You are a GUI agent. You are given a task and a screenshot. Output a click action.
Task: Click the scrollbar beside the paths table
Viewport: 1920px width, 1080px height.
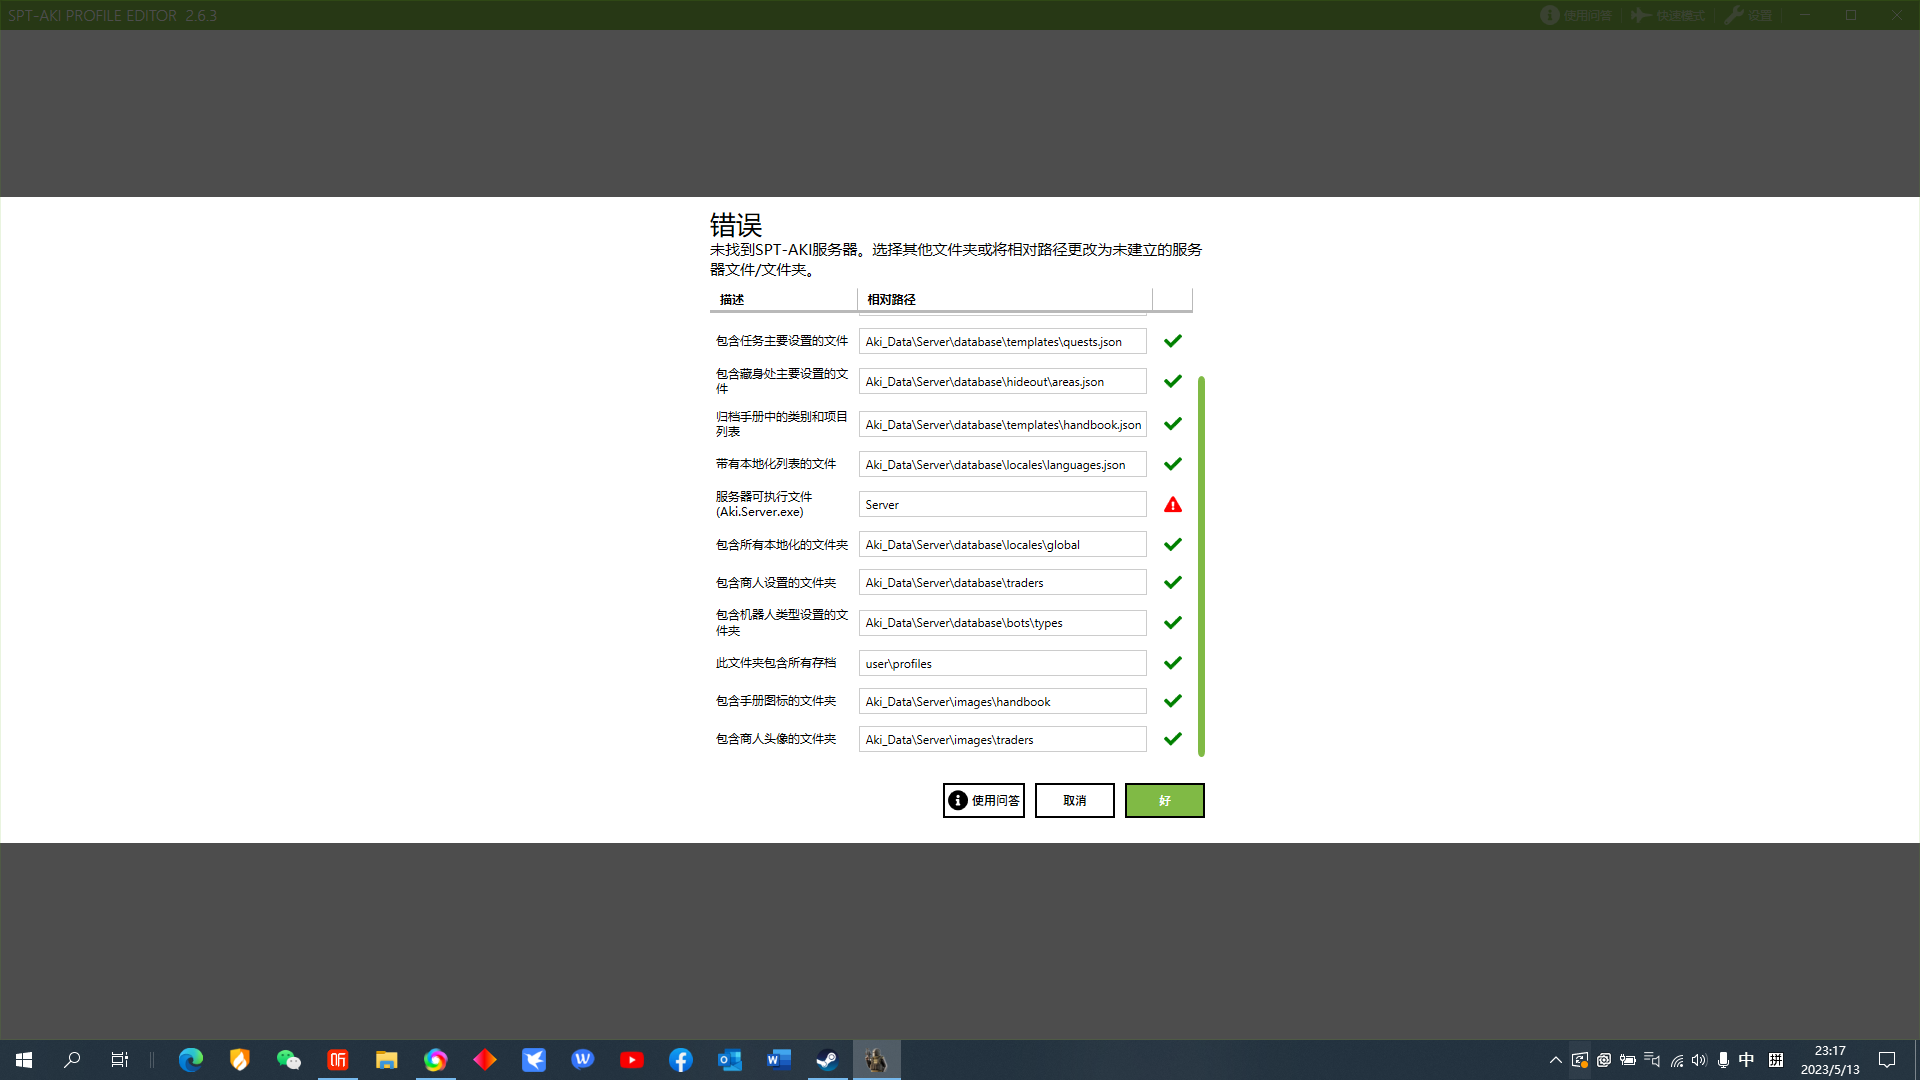tap(1202, 560)
